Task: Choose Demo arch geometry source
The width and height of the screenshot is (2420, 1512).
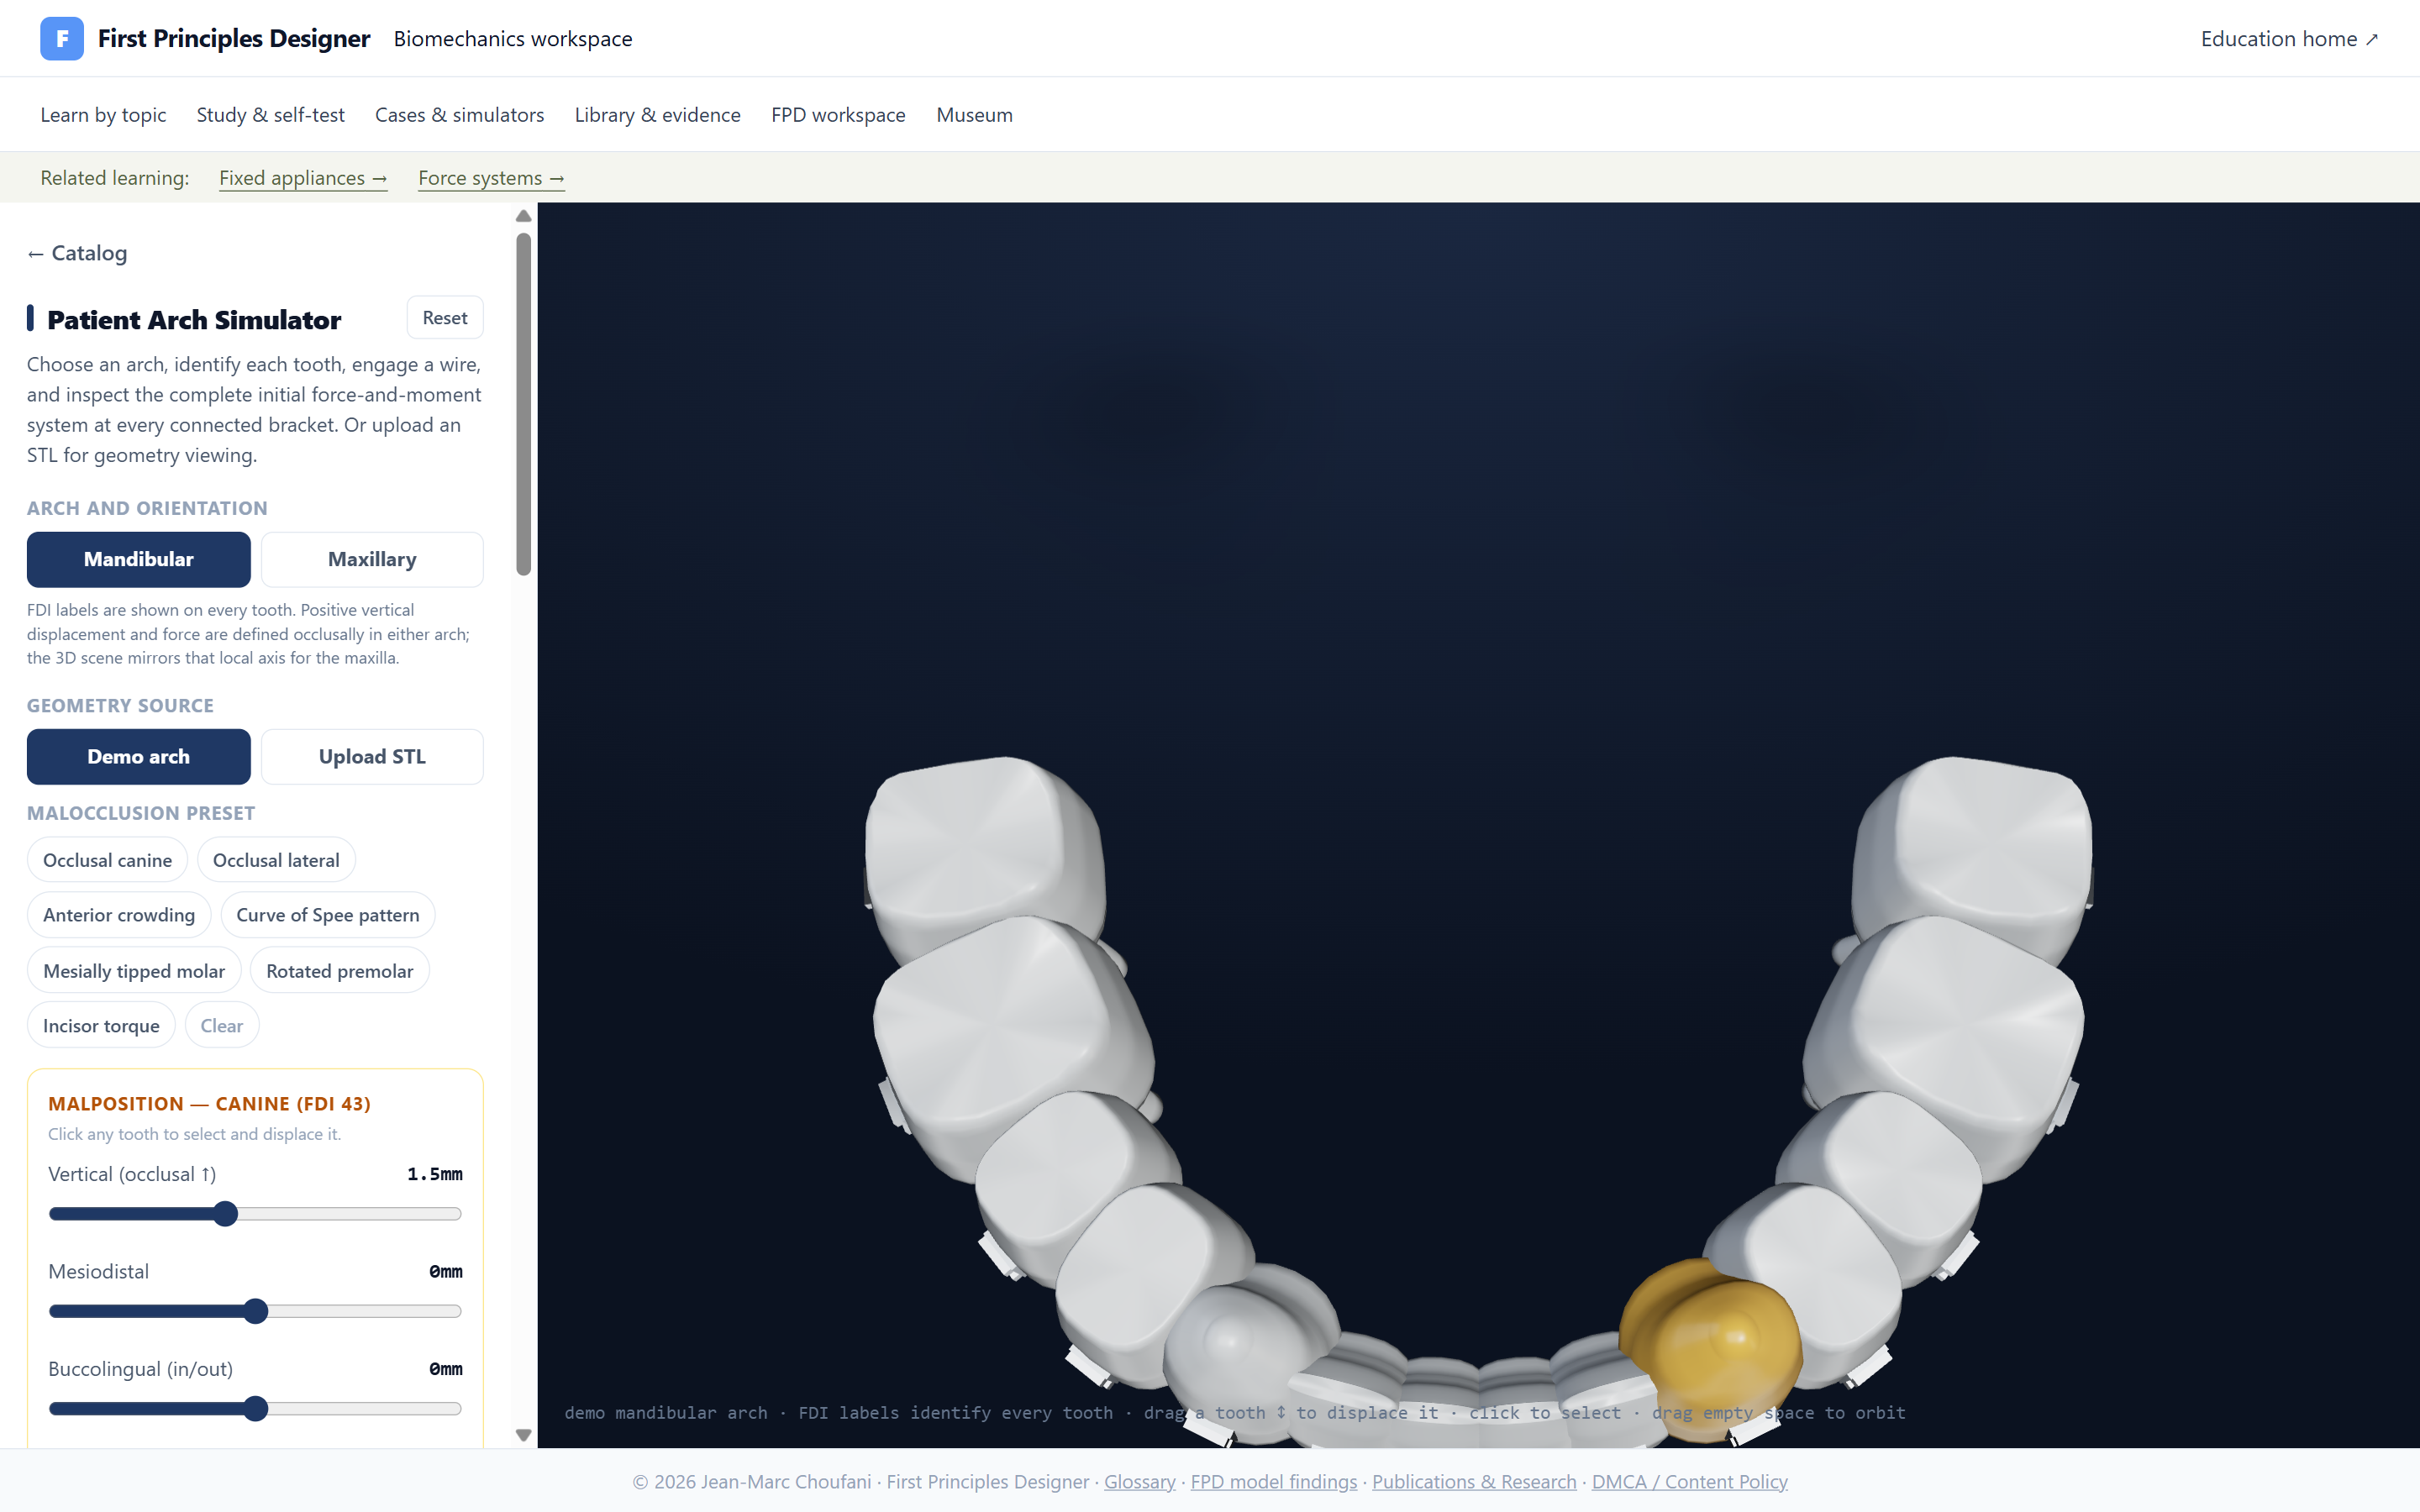Action: (x=139, y=756)
